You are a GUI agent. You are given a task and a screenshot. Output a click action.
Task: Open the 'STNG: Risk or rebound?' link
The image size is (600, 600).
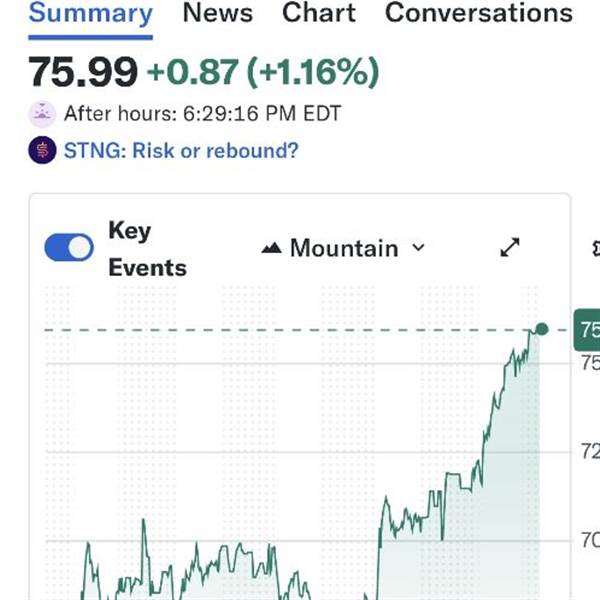click(180, 151)
